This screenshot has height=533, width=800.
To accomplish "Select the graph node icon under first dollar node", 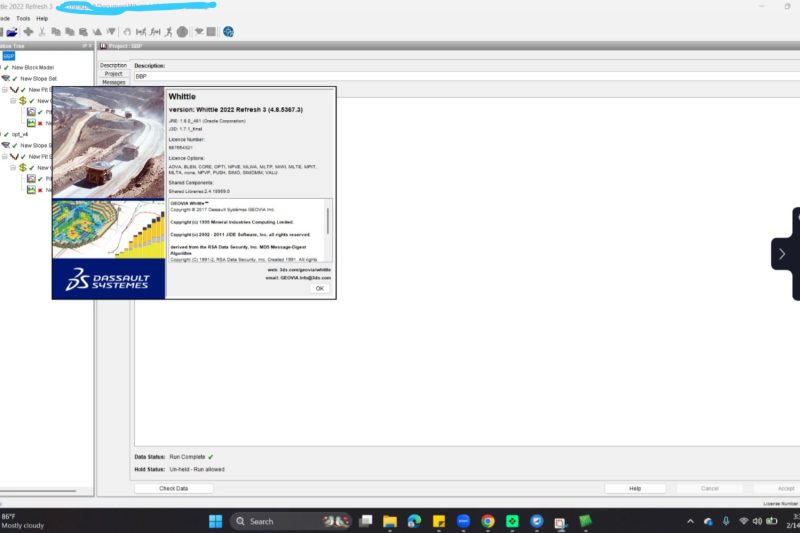I will click(x=31, y=112).
